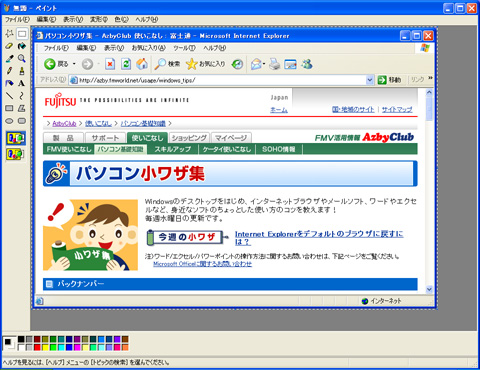Pick the Eraser tool in Paint's toolbox
Viewport: 480px width, 370px height.
point(9,46)
